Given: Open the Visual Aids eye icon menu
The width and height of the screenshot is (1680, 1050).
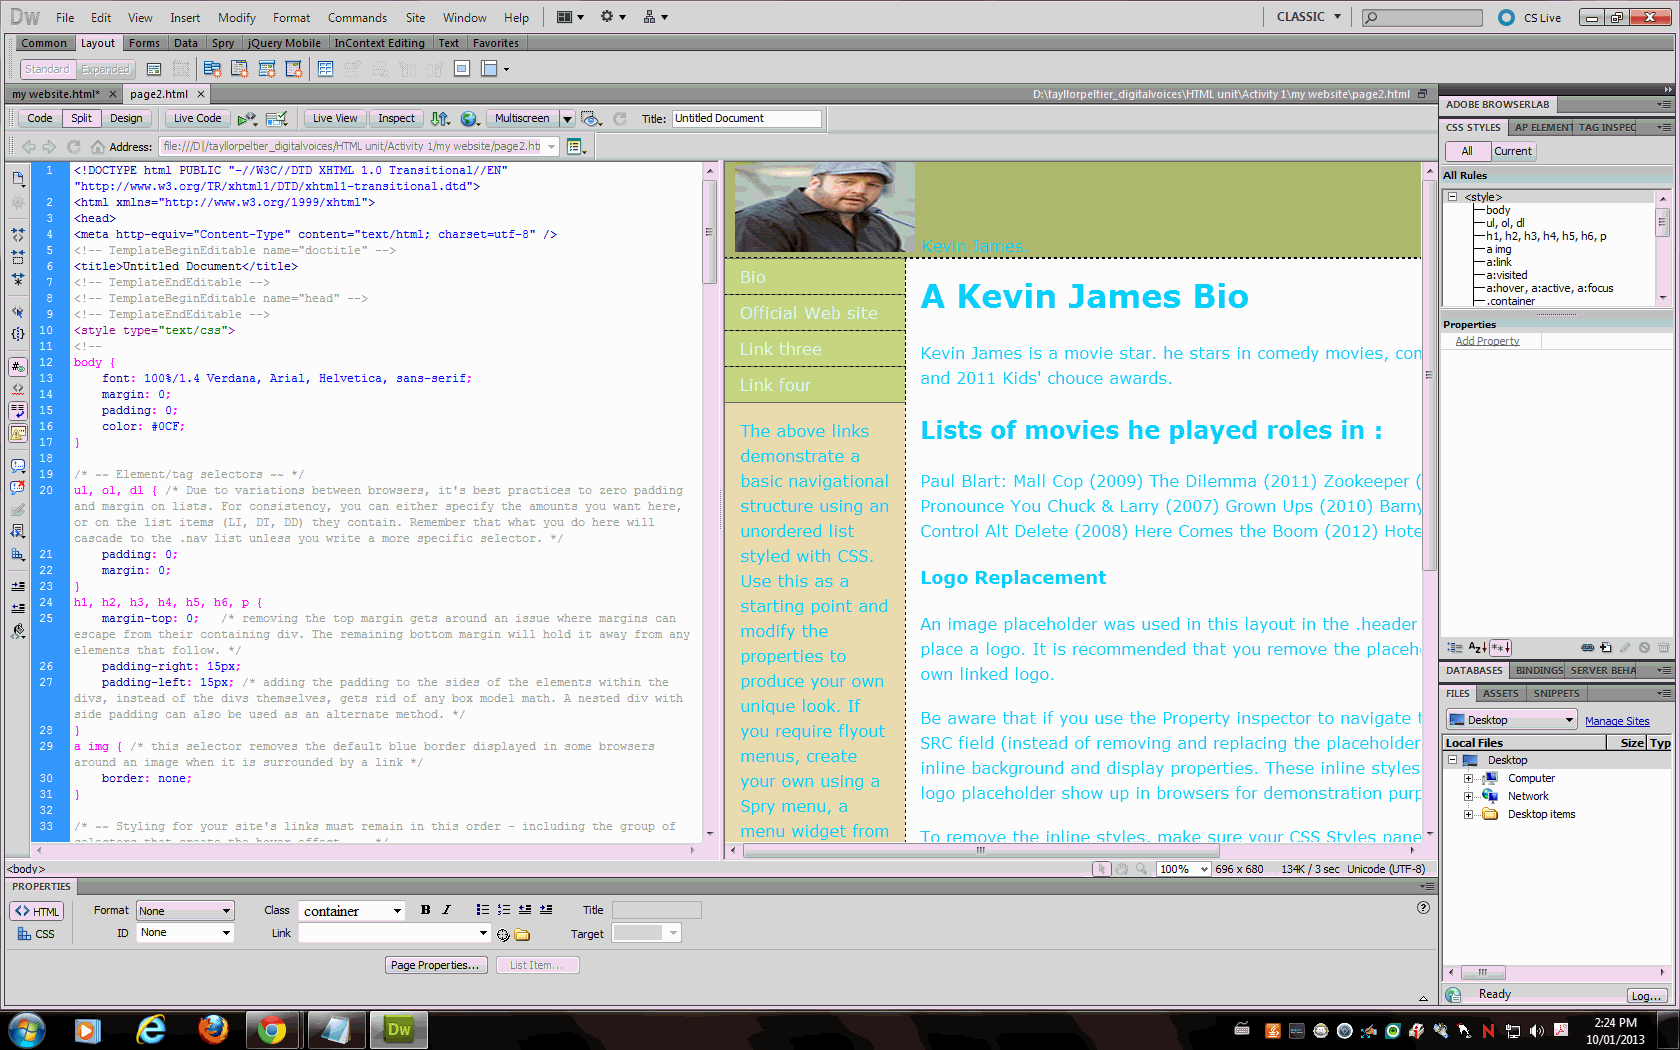Looking at the screenshot, I should (x=591, y=118).
